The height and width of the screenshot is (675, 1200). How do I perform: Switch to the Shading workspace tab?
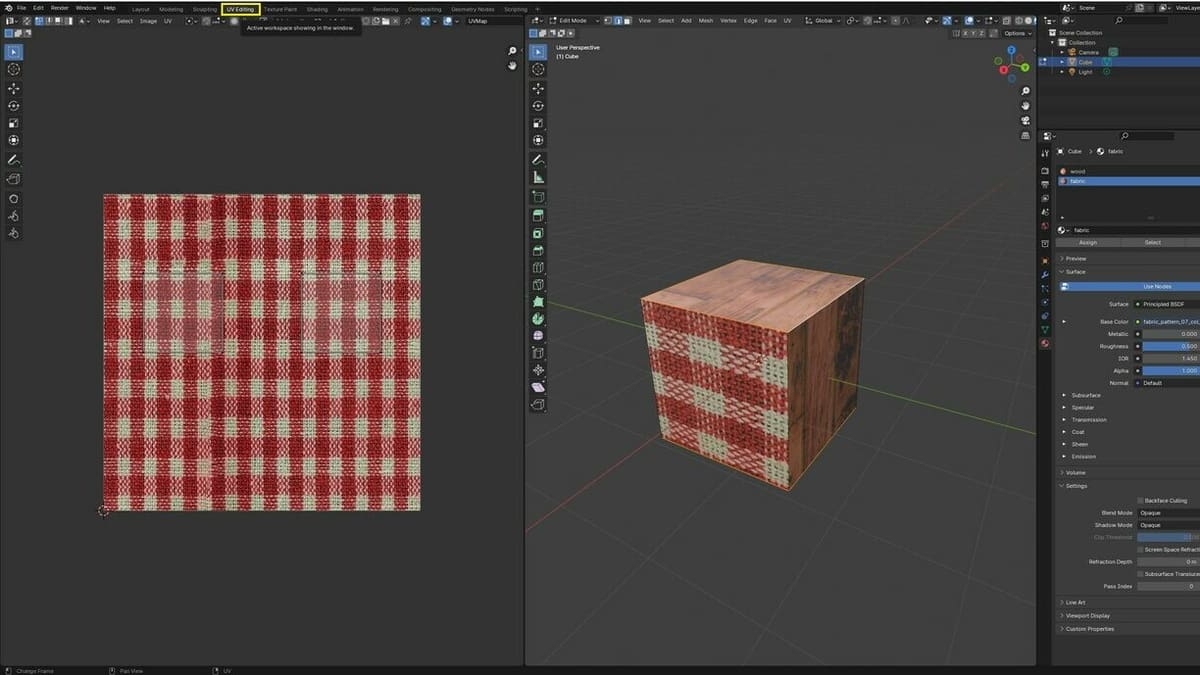(x=316, y=7)
